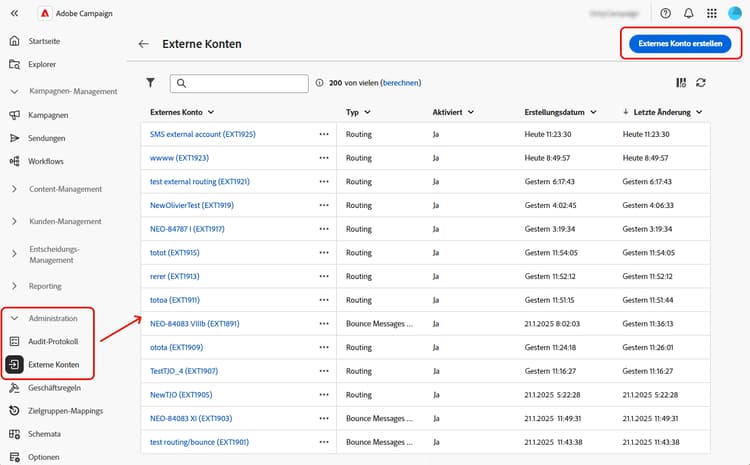The image size is (750, 465).
Task: Click into the search field
Action: pyautogui.click(x=240, y=83)
